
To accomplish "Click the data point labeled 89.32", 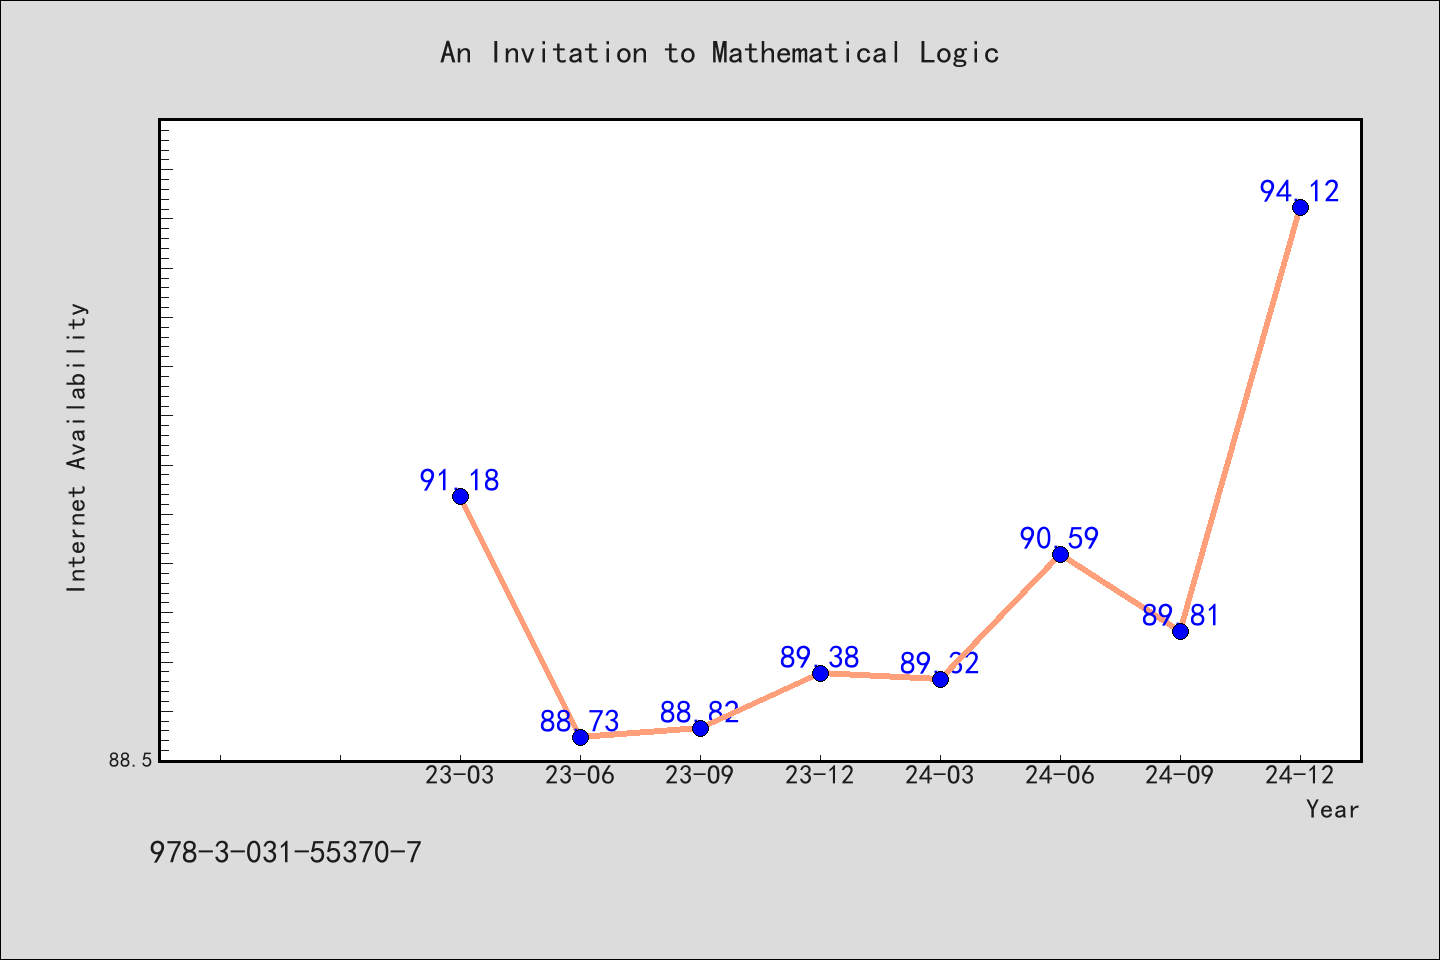I will [x=940, y=679].
